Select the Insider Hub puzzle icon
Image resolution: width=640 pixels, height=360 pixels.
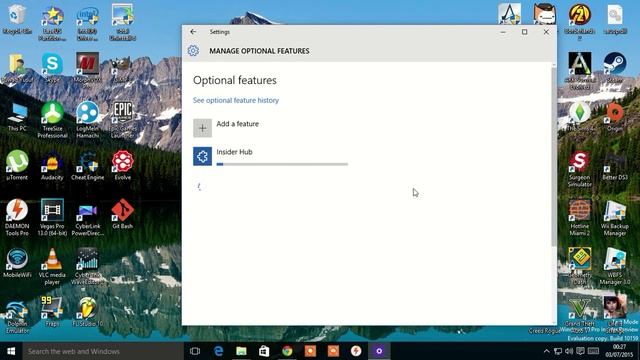coord(202,156)
